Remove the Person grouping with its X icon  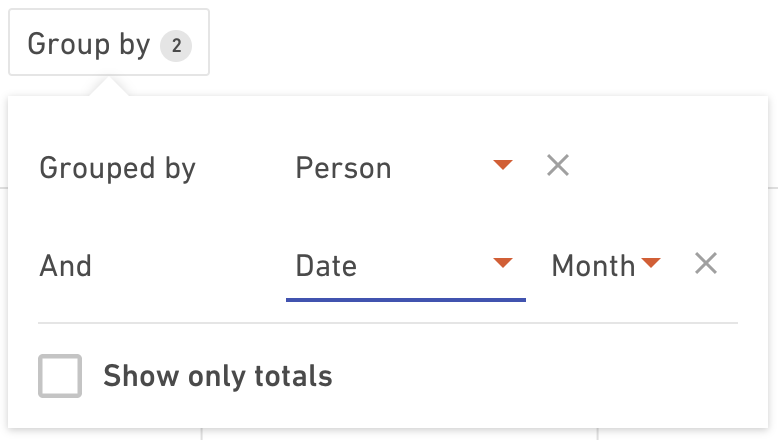point(558,165)
